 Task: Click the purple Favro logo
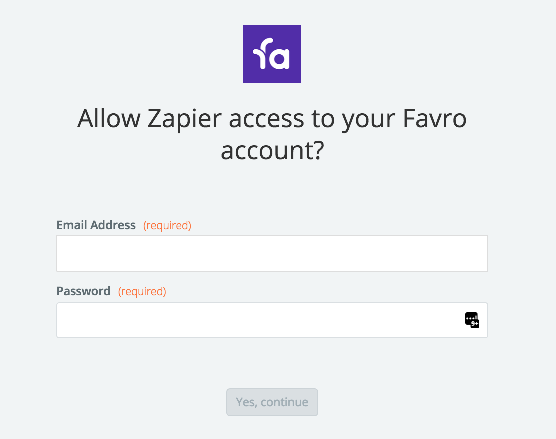pyautogui.click(x=272, y=54)
